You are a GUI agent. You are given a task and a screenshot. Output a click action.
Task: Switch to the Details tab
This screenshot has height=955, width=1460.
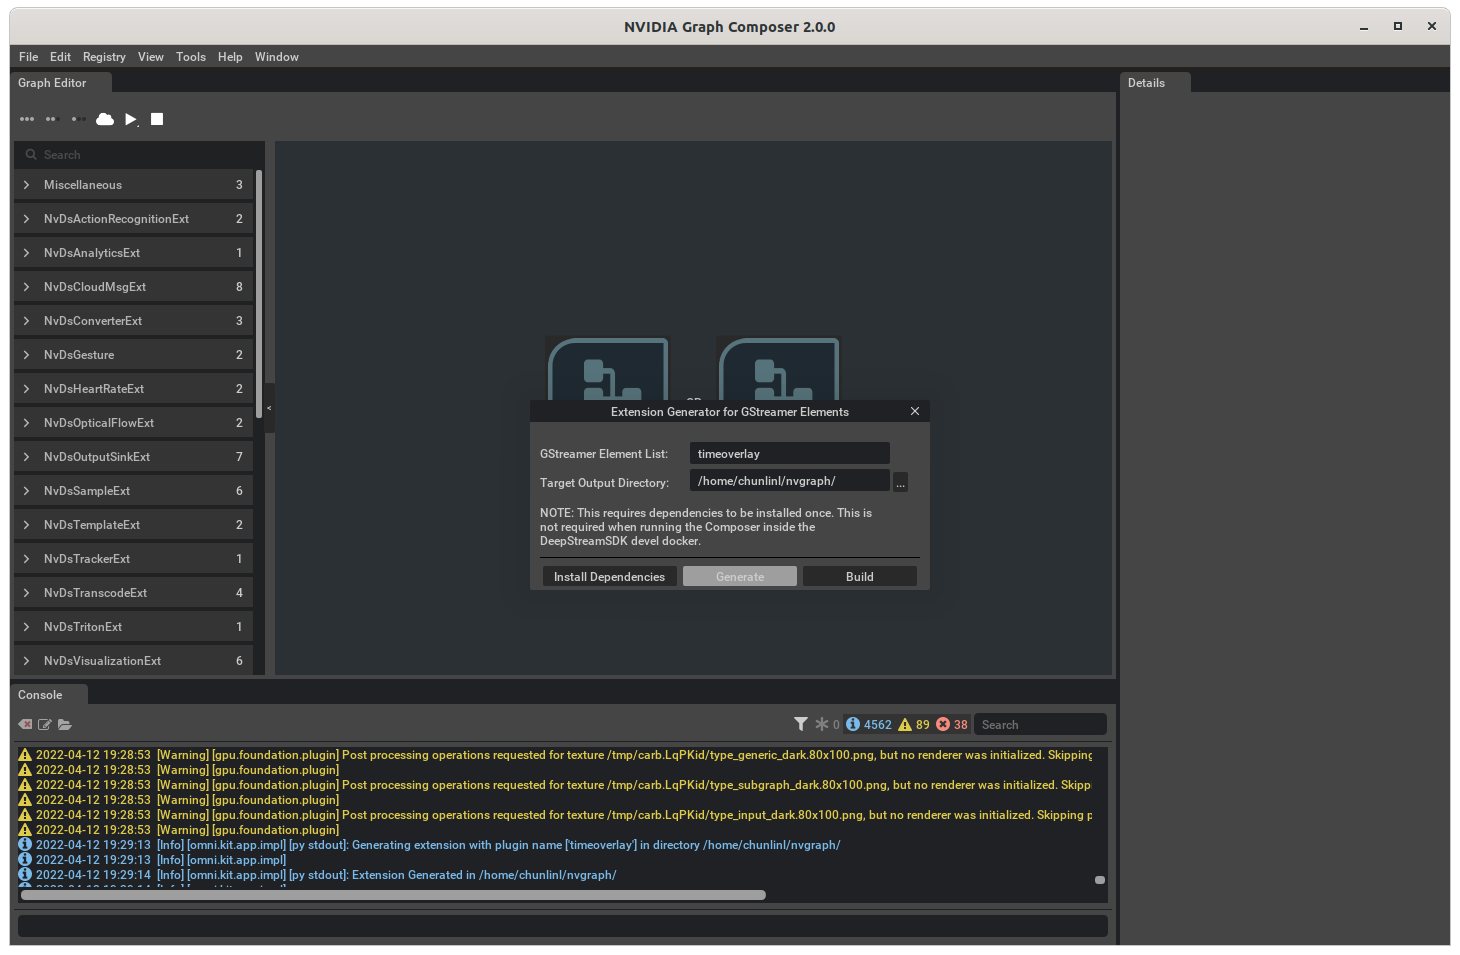pyautogui.click(x=1146, y=82)
